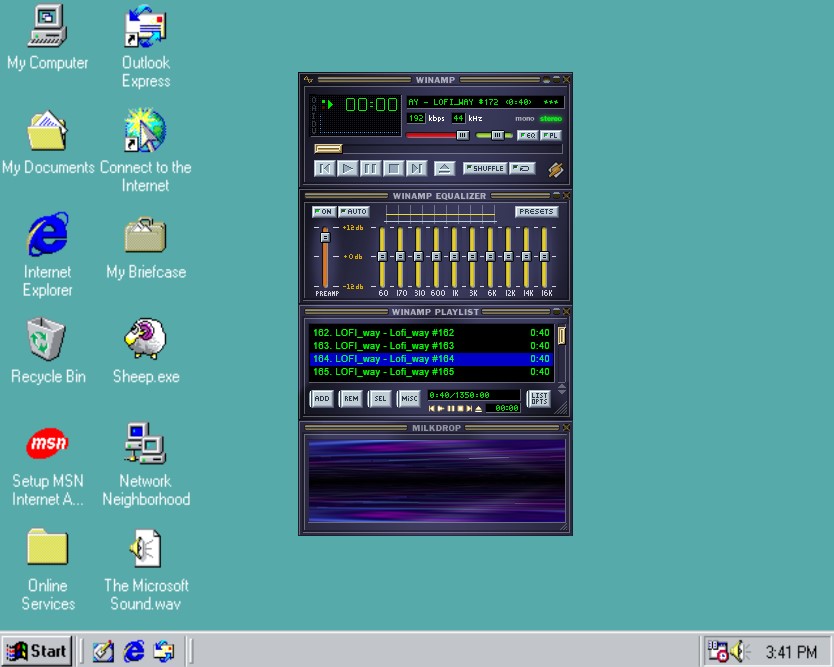Start playback with the main Play button

[347, 169]
